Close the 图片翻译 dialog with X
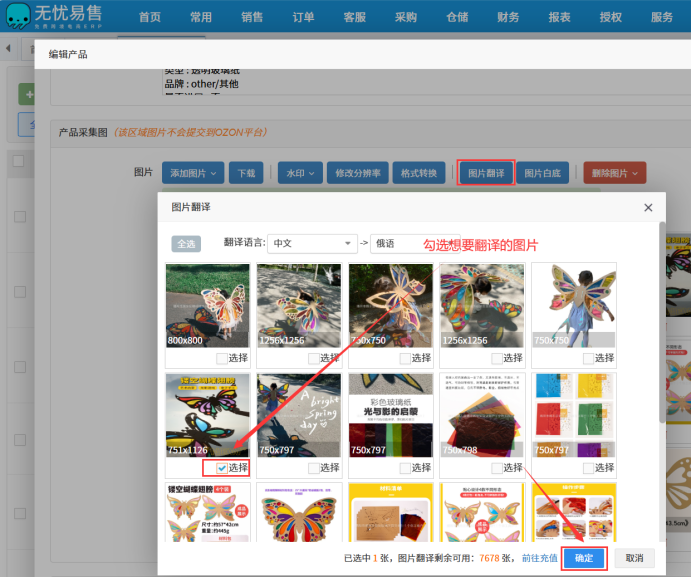692x578 pixels. 648,208
